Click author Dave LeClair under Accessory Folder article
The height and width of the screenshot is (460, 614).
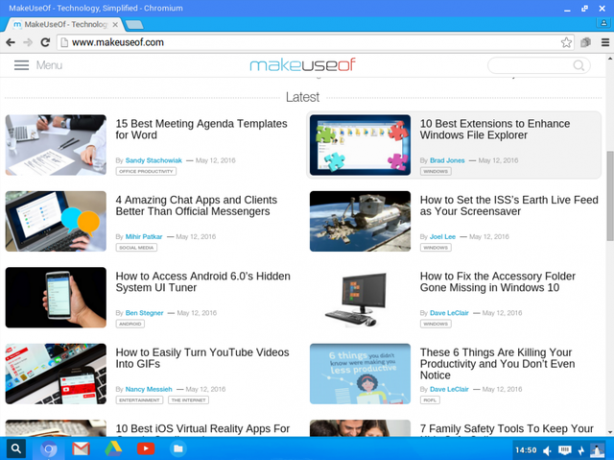tap(449, 313)
